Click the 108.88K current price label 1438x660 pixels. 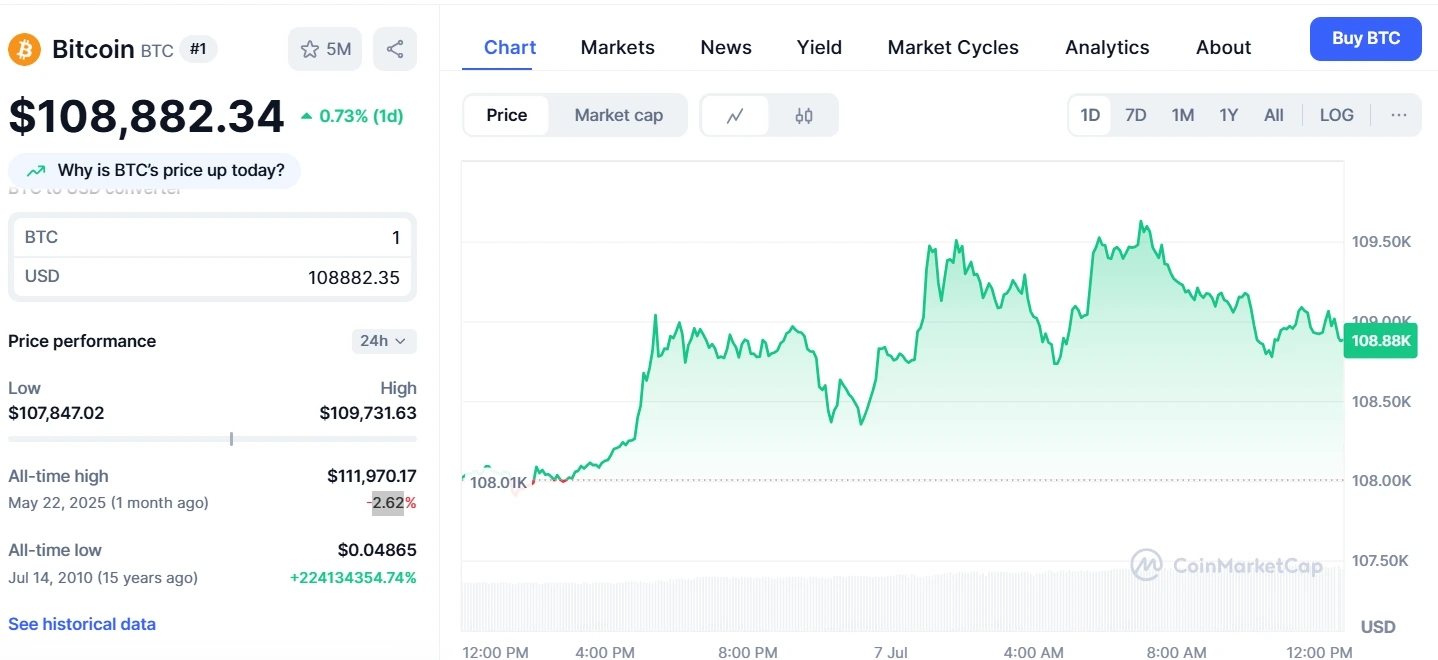coord(1381,341)
